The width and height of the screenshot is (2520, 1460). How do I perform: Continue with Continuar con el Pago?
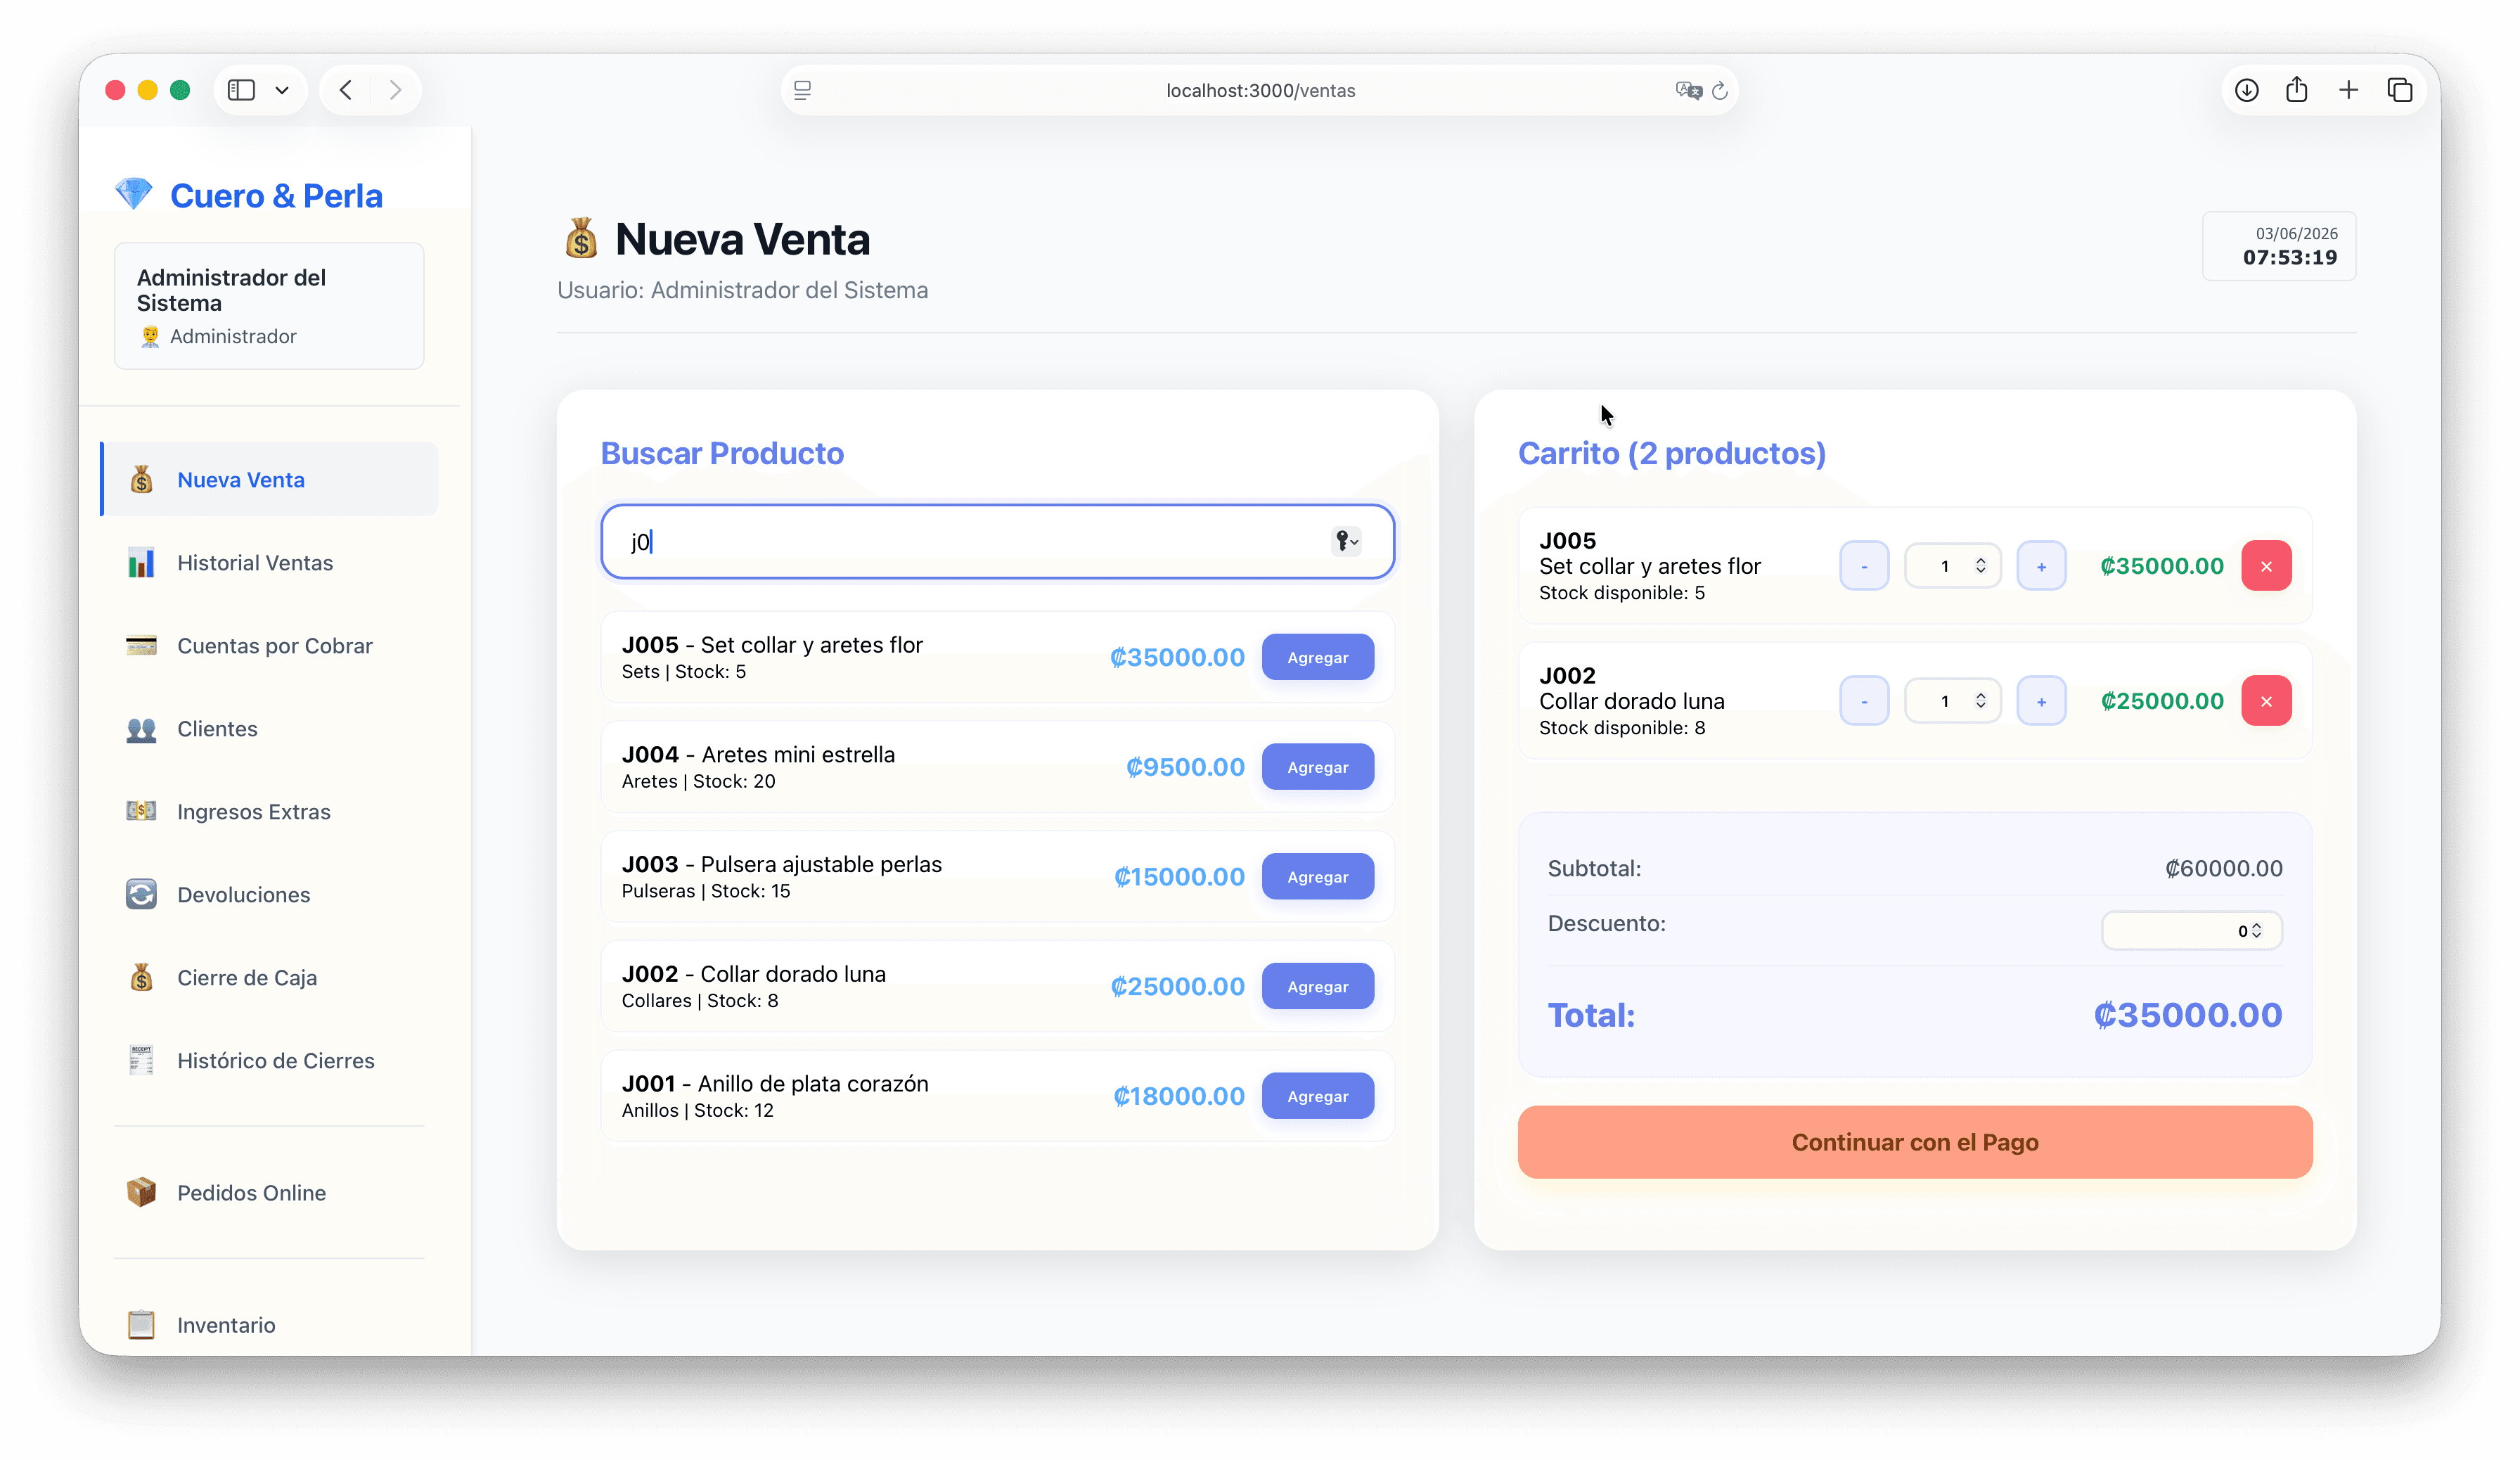[1914, 1142]
